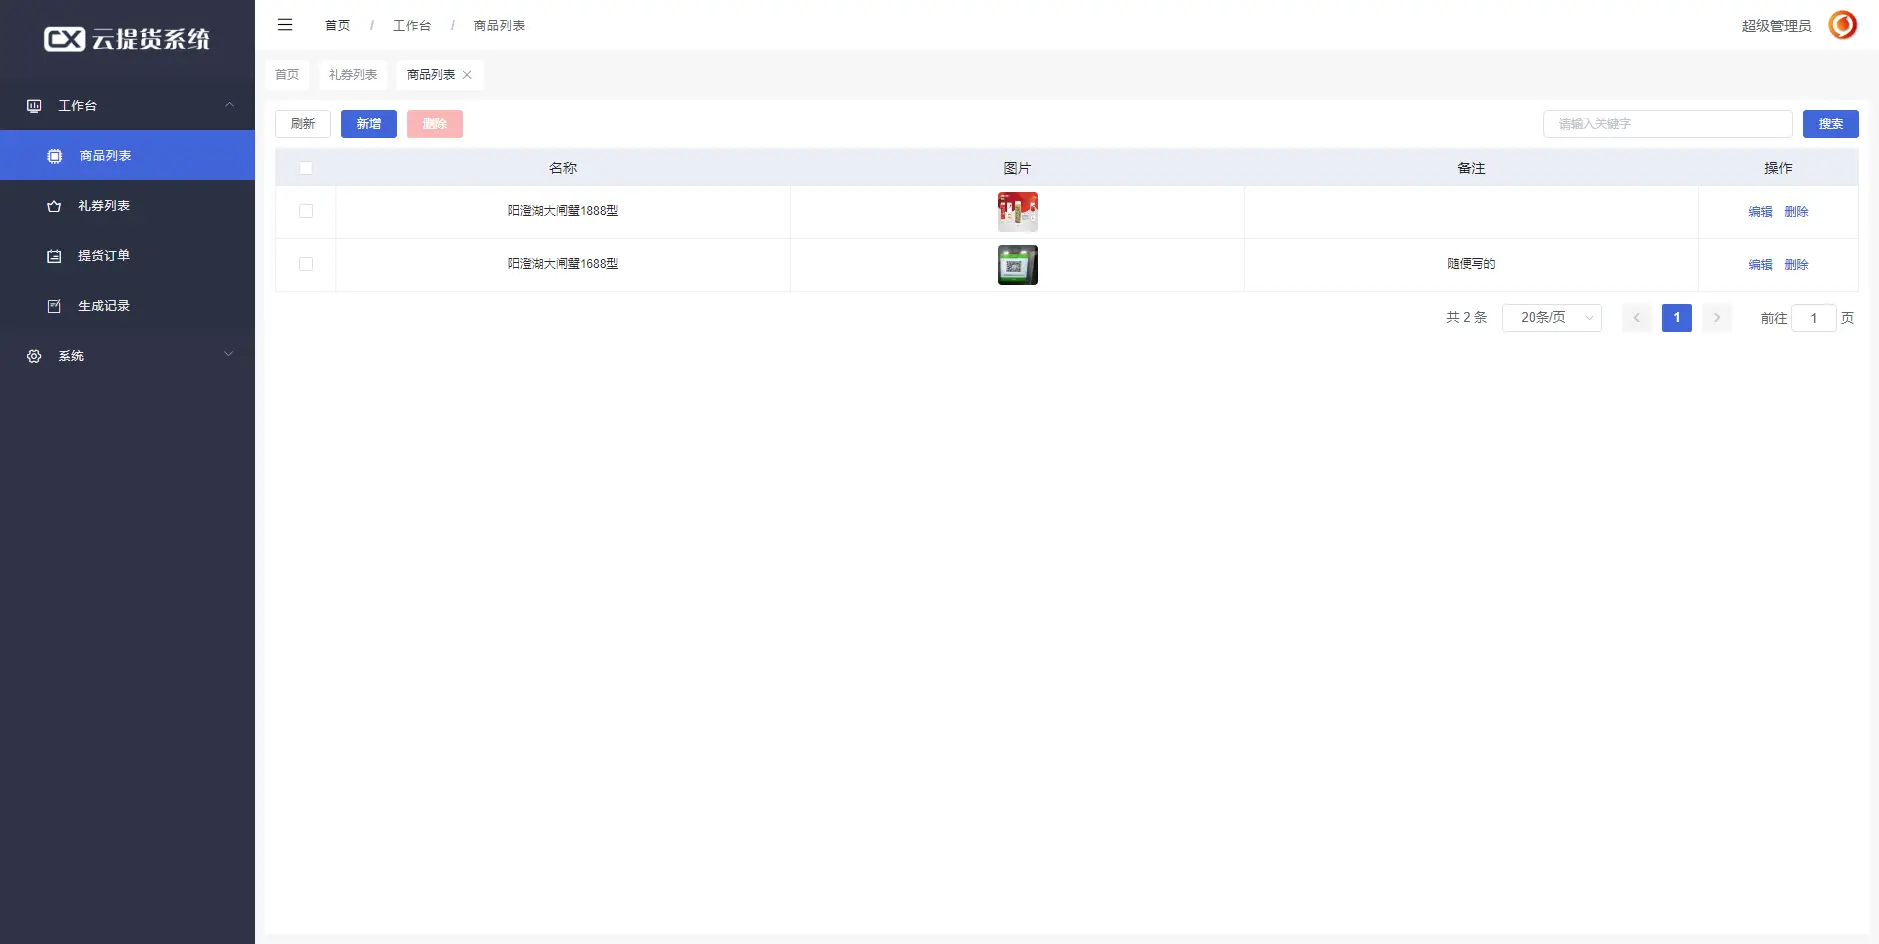Close the 商品列表 tab with X
This screenshot has height=944, width=1879.
point(467,75)
